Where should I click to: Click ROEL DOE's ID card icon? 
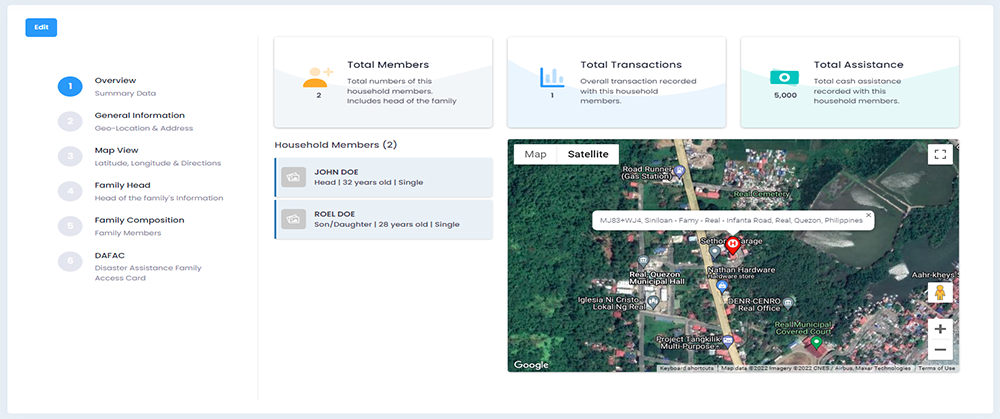pos(294,219)
